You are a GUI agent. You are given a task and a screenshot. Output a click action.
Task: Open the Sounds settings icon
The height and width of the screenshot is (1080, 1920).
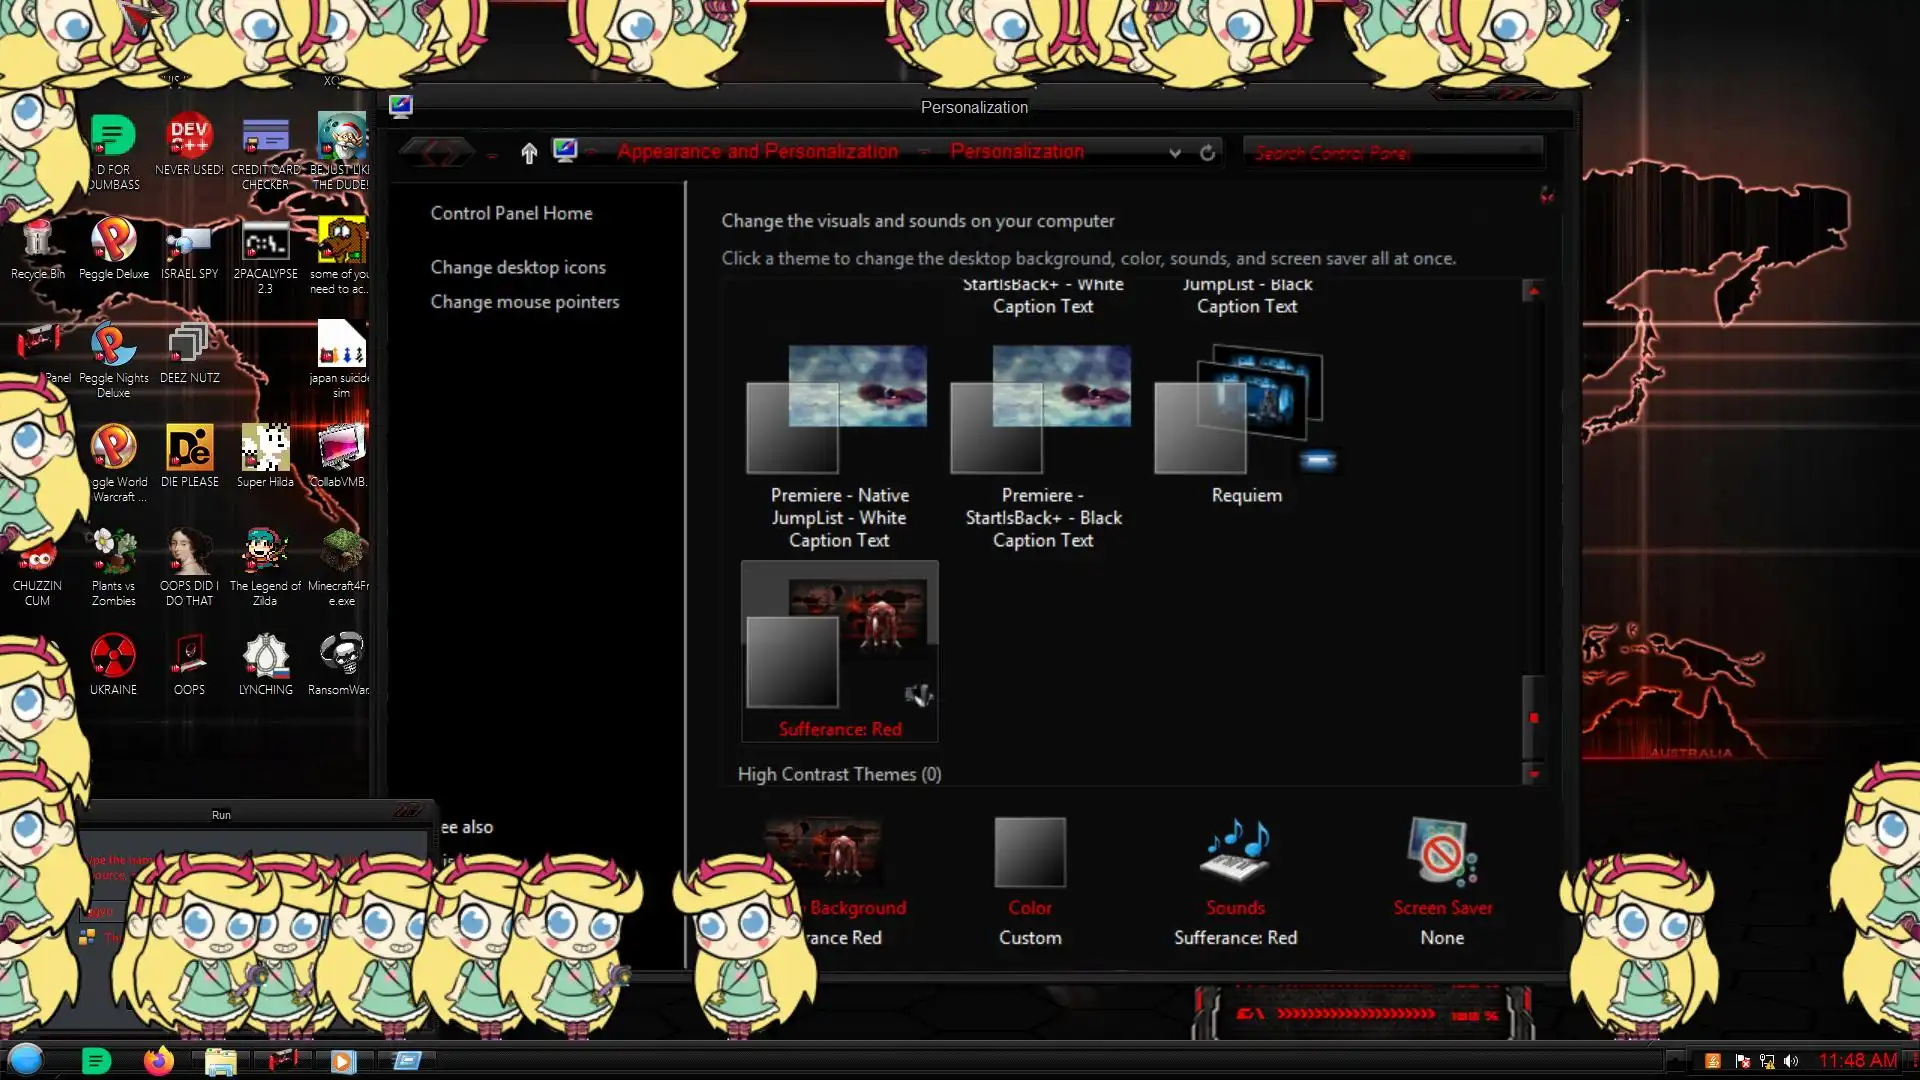(x=1235, y=853)
